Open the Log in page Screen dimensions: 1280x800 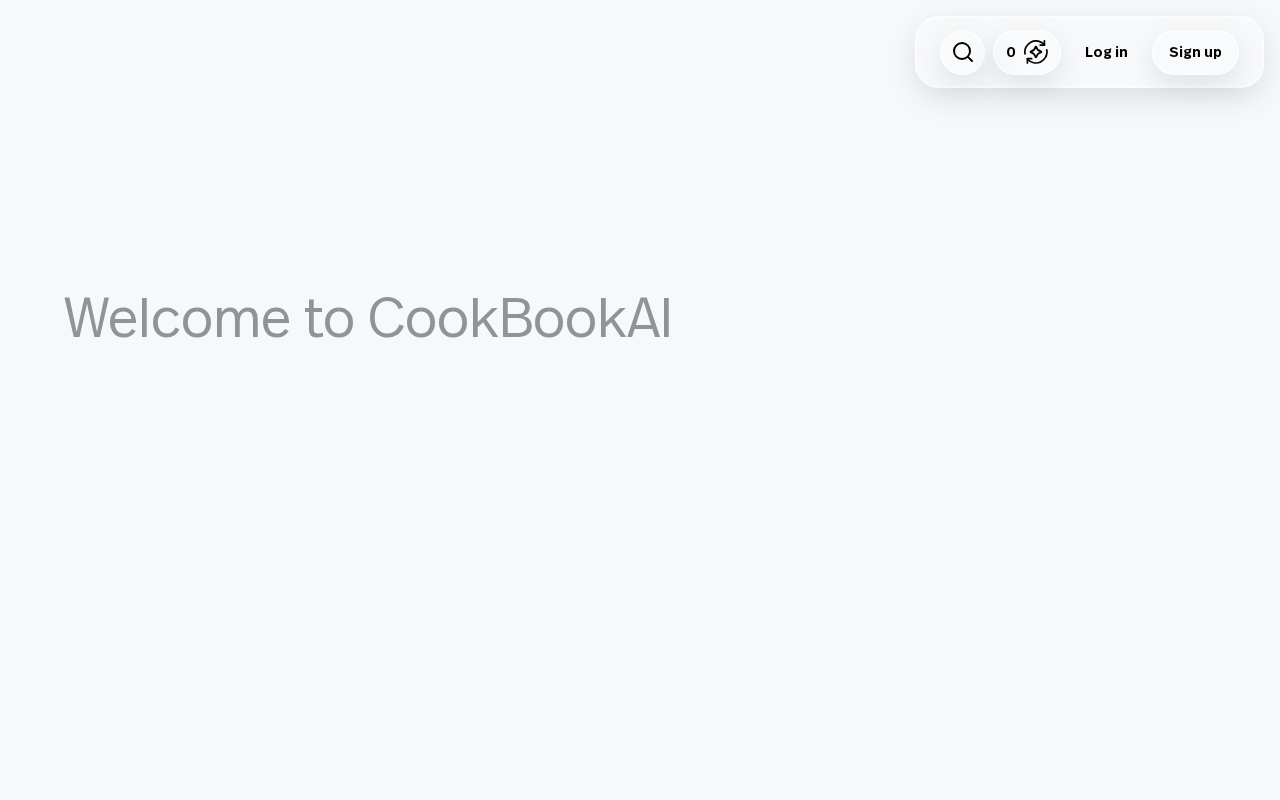click(x=1106, y=52)
